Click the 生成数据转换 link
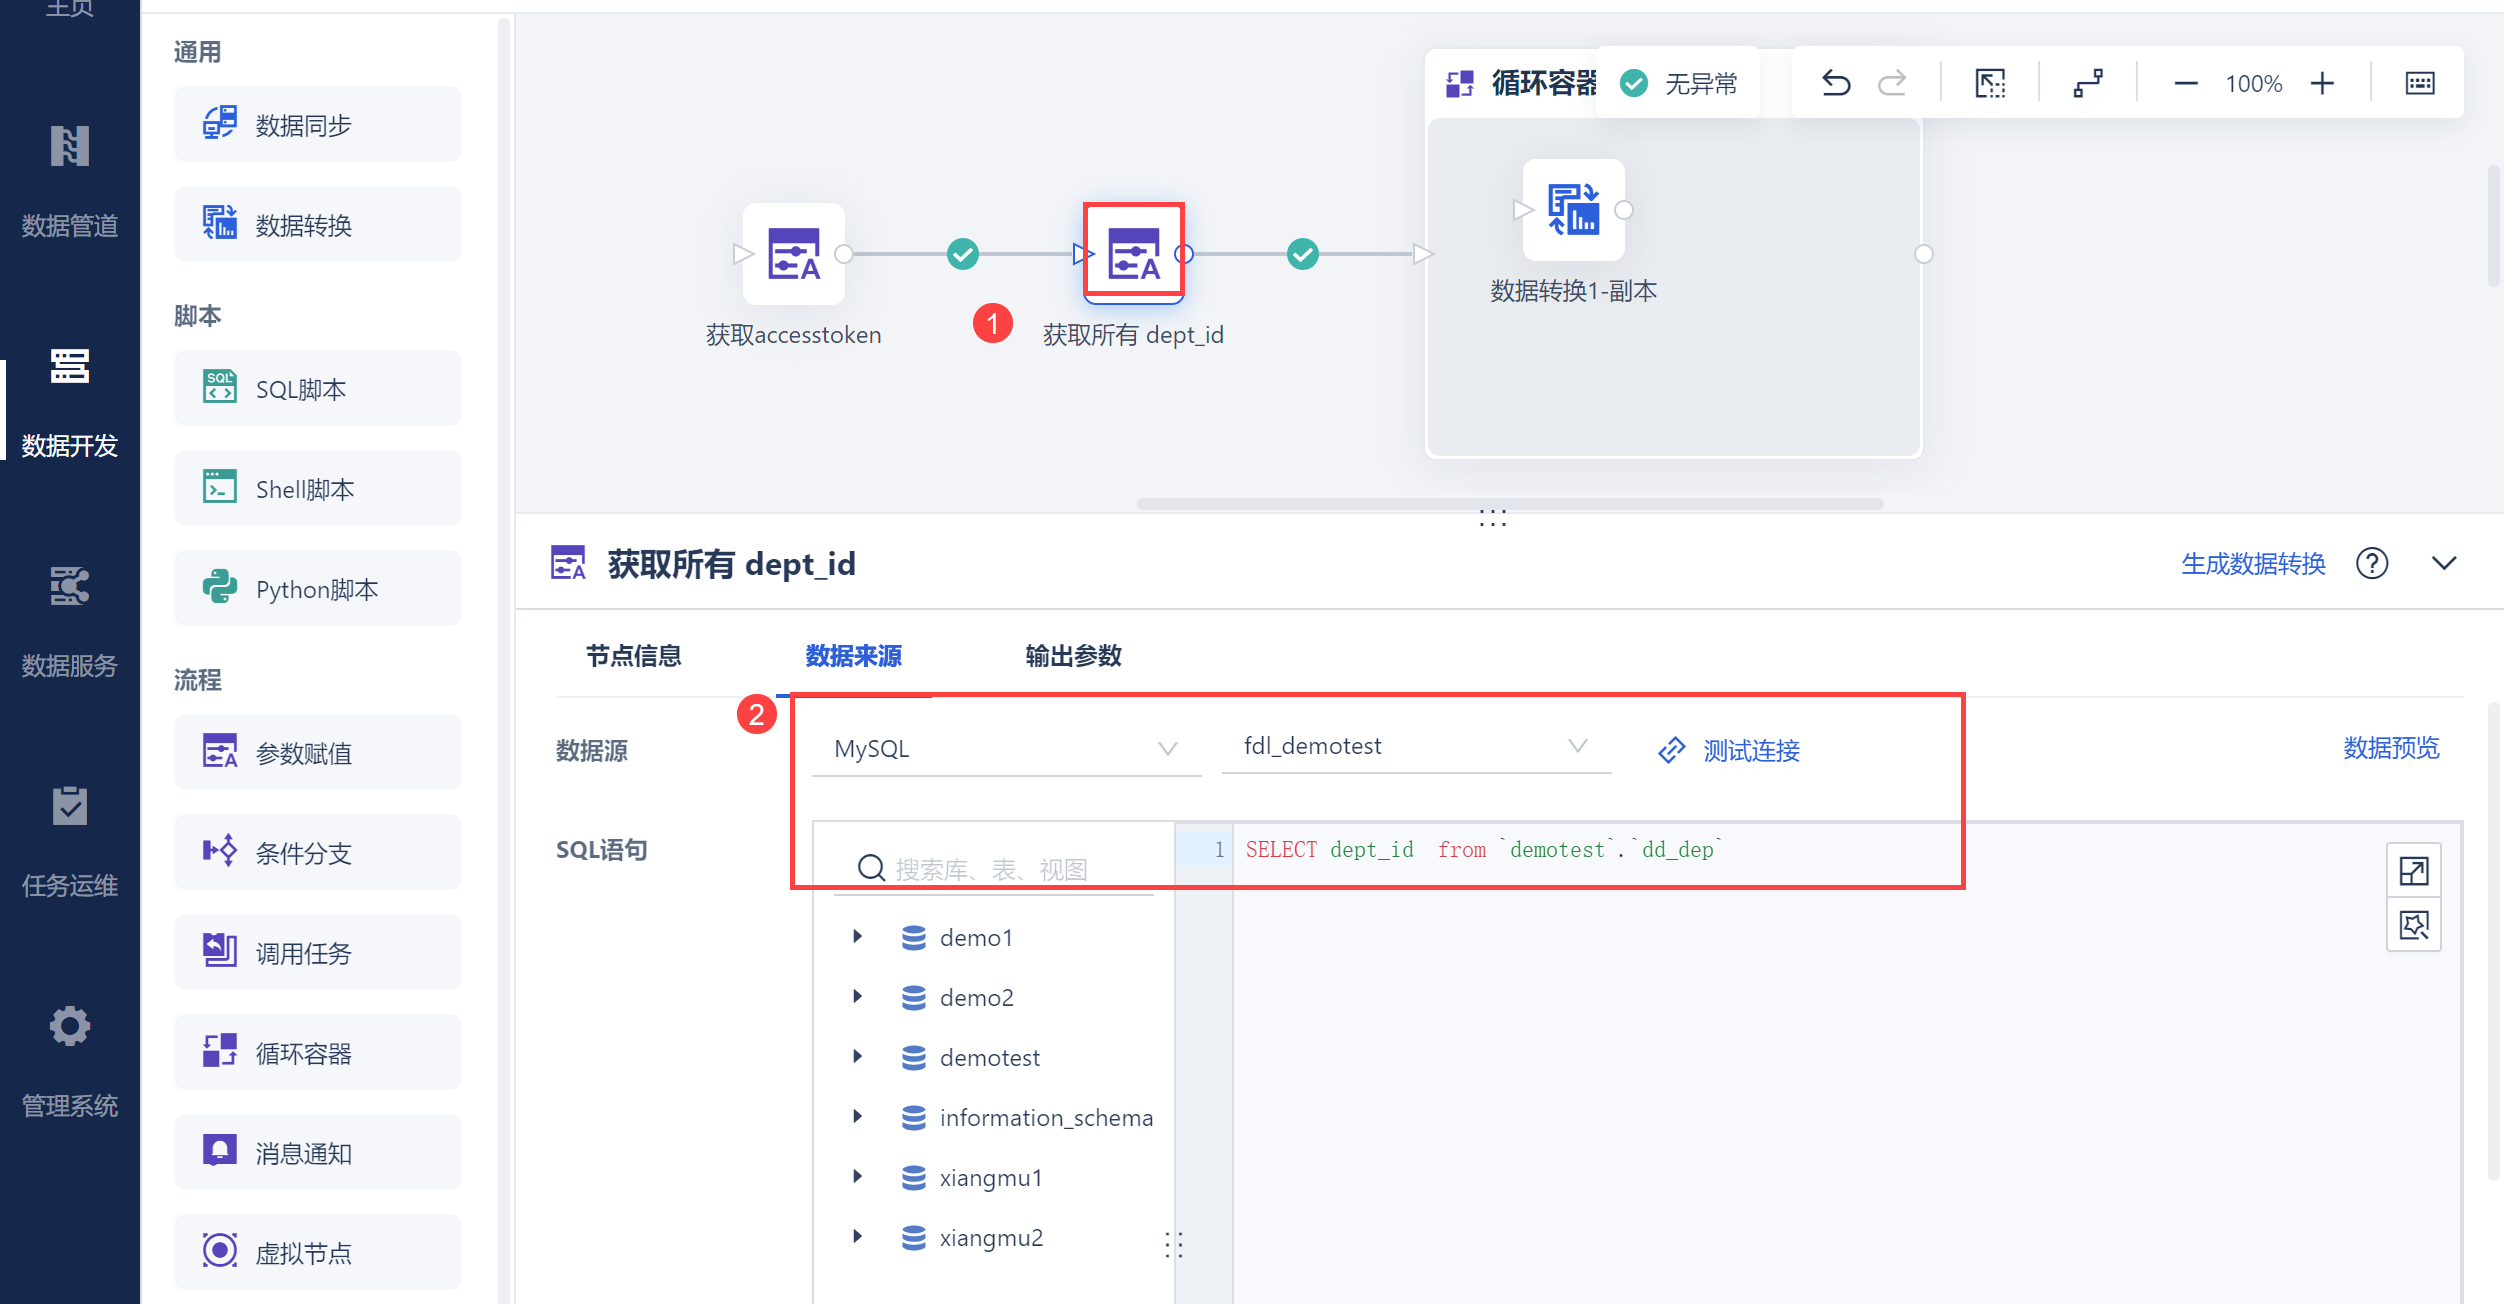This screenshot has width=2504, height=1304. [2253, 564]
